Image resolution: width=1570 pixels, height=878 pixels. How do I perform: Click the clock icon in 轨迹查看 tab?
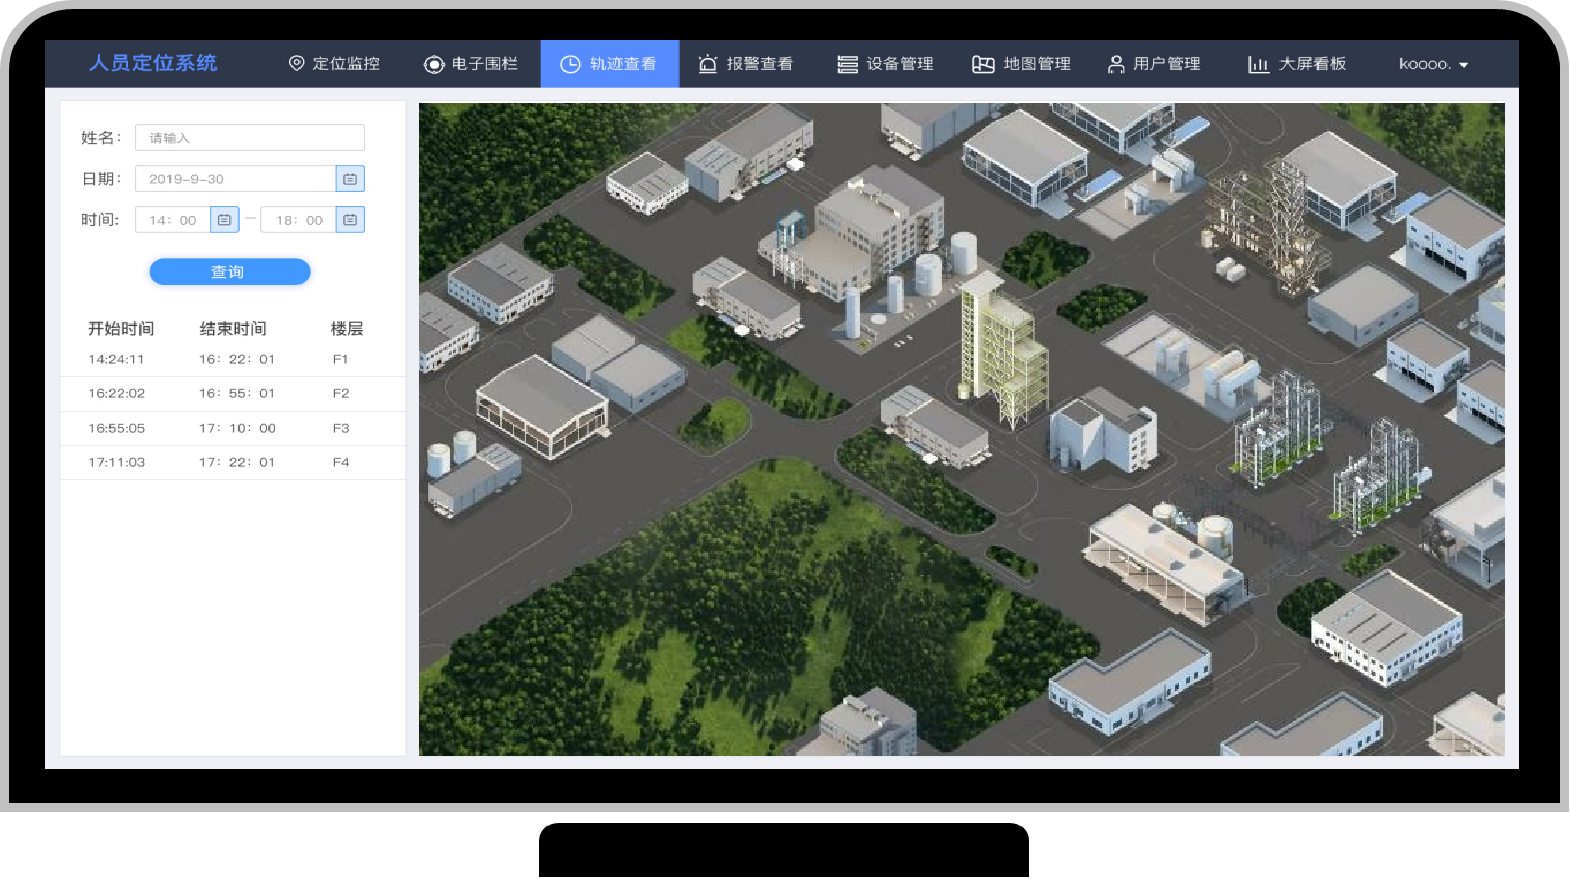pyautogui.click(x=570, y=64)
